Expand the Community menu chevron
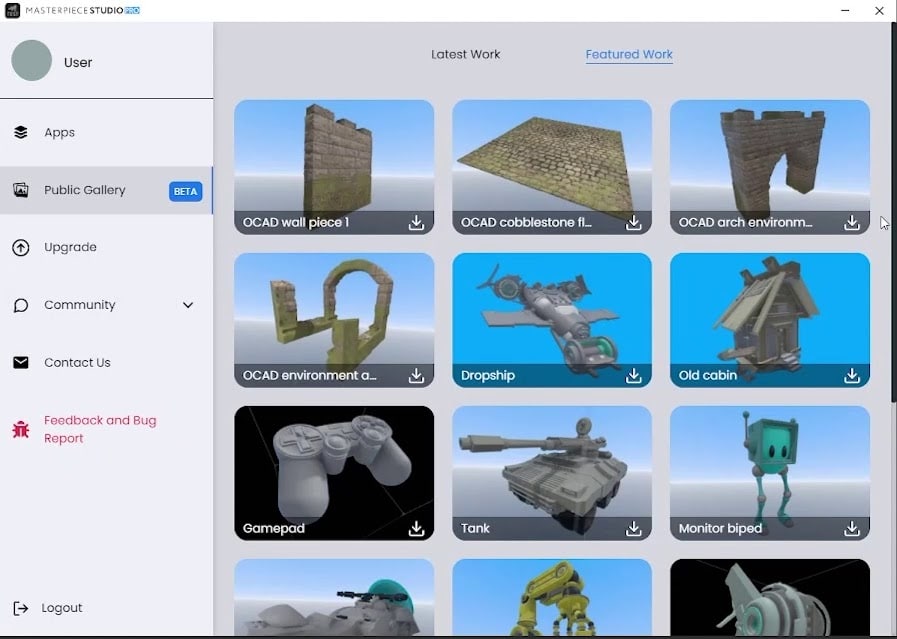The width and height of the screenshot is (897, 639). pyautogui.click(x=188, y=305)
